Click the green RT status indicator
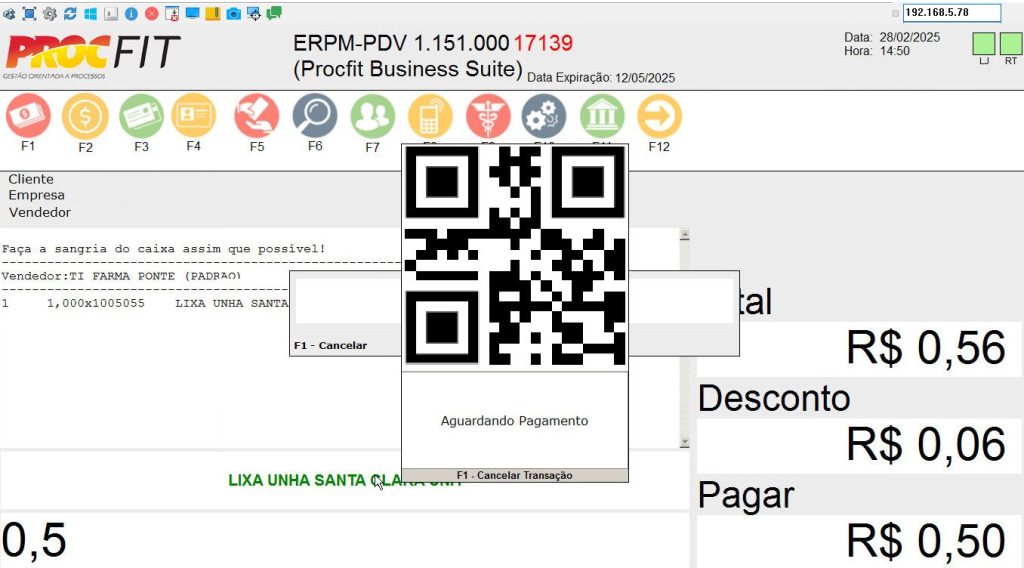Viewport: 1024px width, 568px height. pyautogui.click(x=1011, y=44)
